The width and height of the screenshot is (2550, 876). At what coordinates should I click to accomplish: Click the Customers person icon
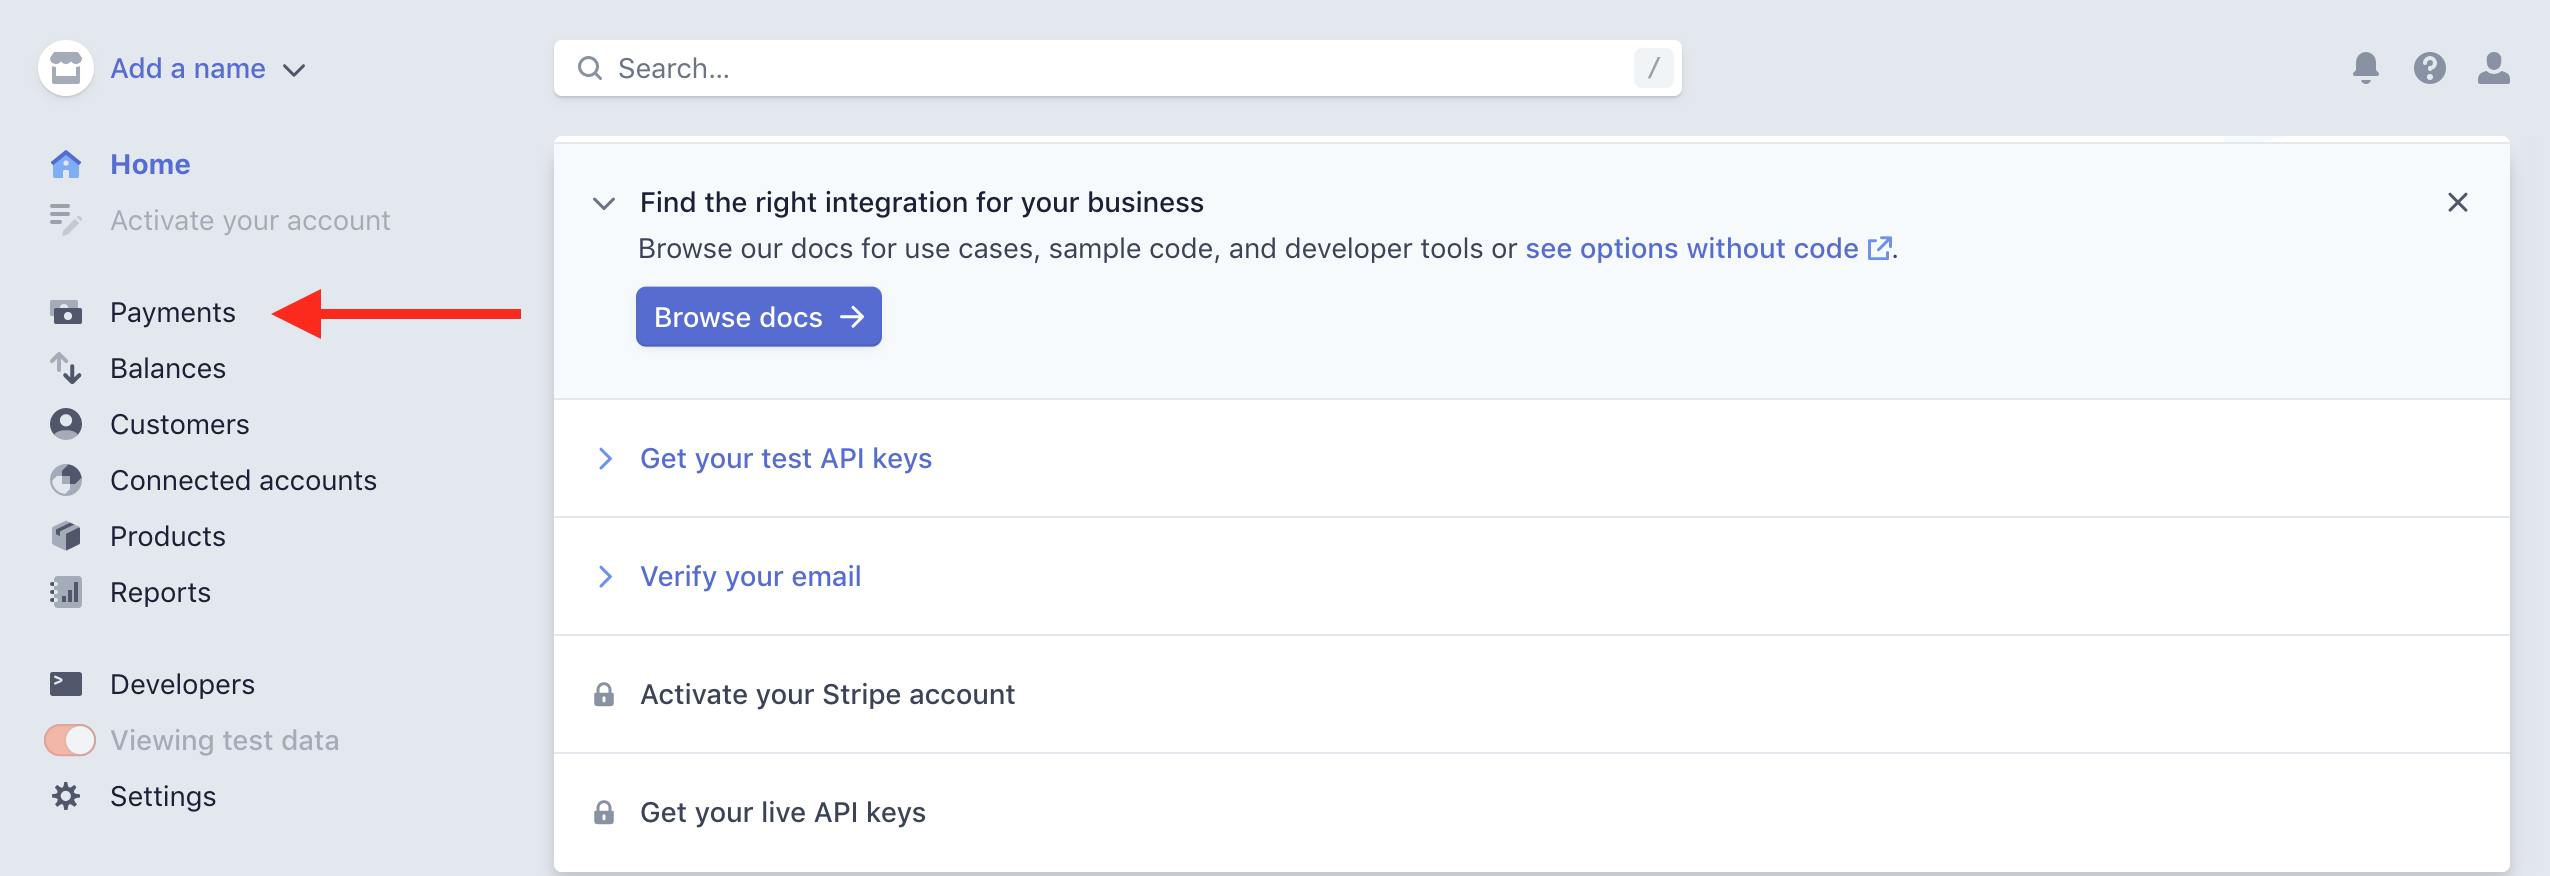click(x=66, y=424)
